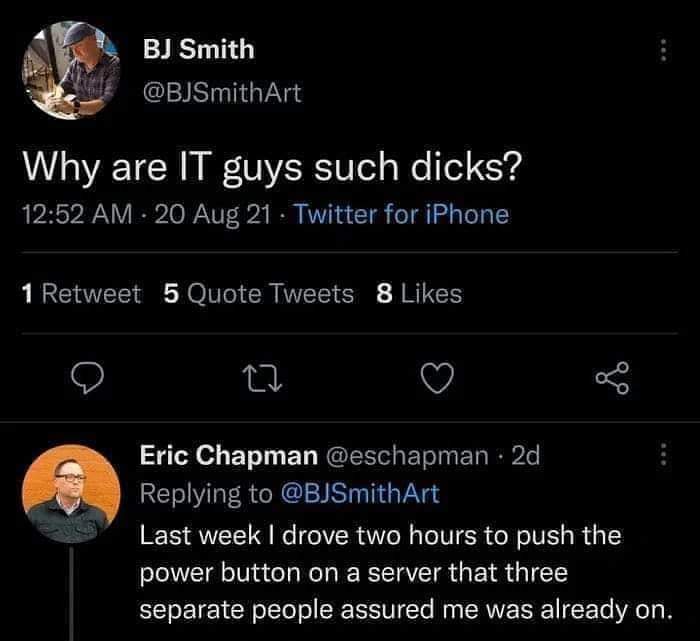This screenshot has width=700, height=641.
Task: Click the @BJSmithArt mention in reply
Action: pyautogui.click(x=360, y=494)
